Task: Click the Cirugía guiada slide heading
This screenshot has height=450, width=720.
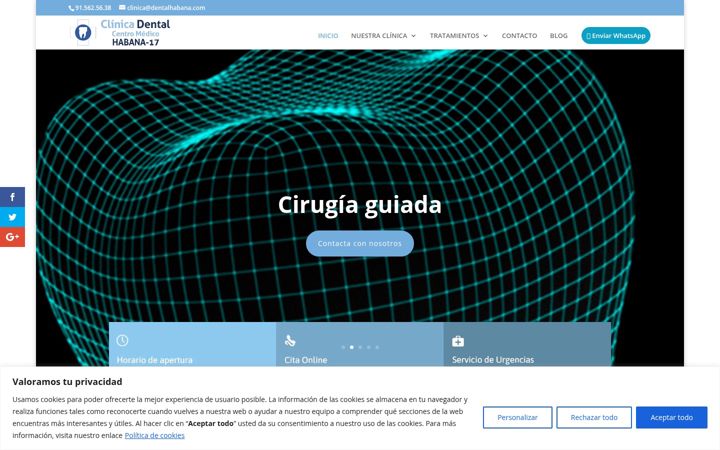Action: click(x=360, y=204)
